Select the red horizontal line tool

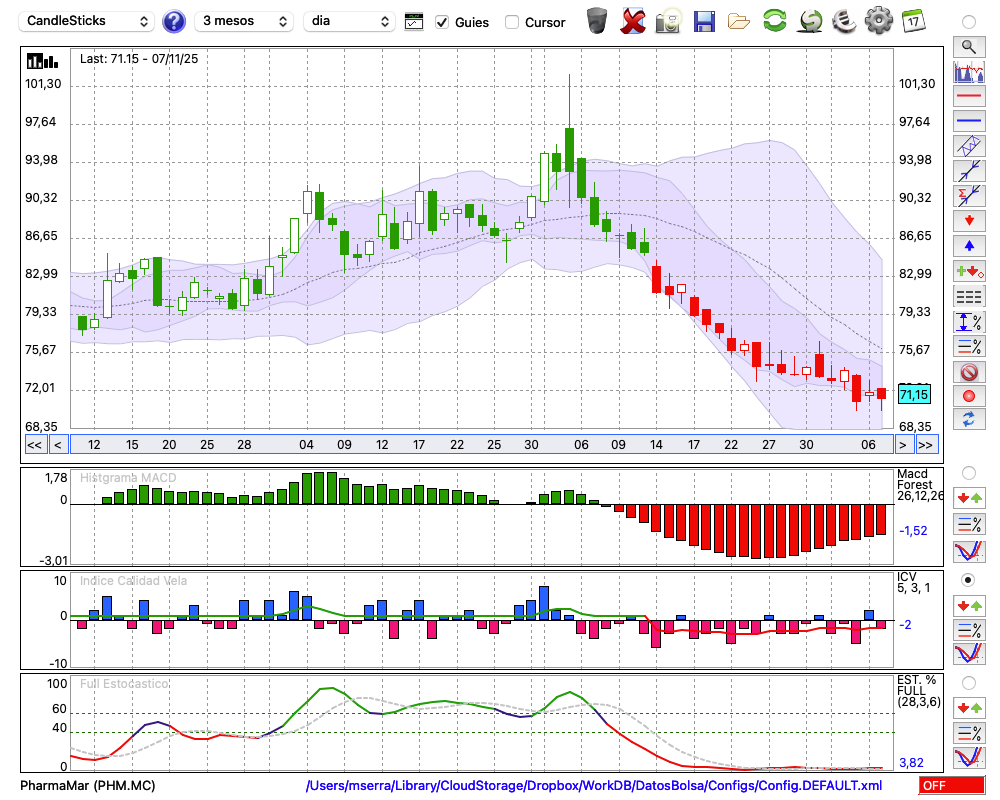tap(968, 97)
